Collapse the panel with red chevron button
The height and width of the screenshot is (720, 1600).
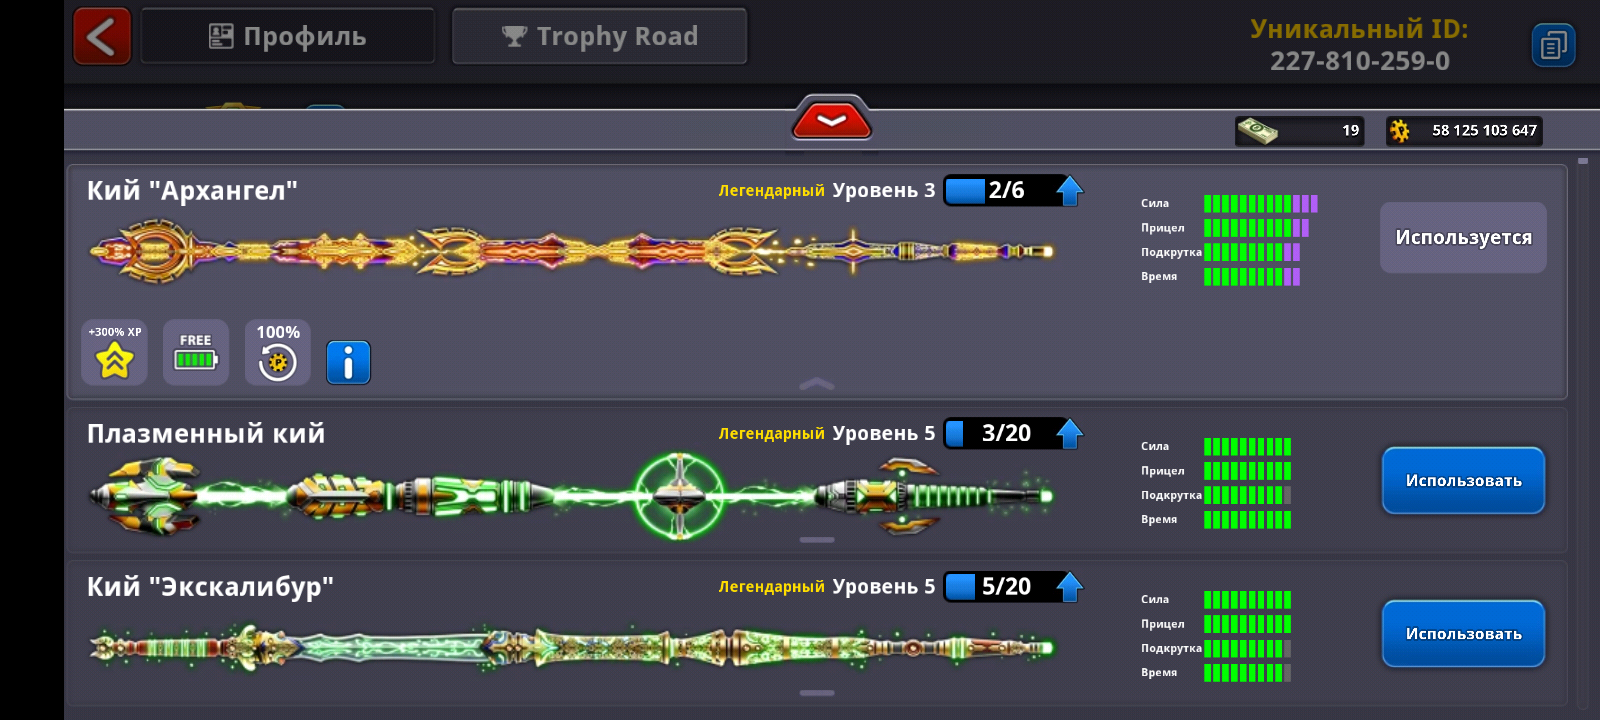pyautogui.click(x=832, y=120)
